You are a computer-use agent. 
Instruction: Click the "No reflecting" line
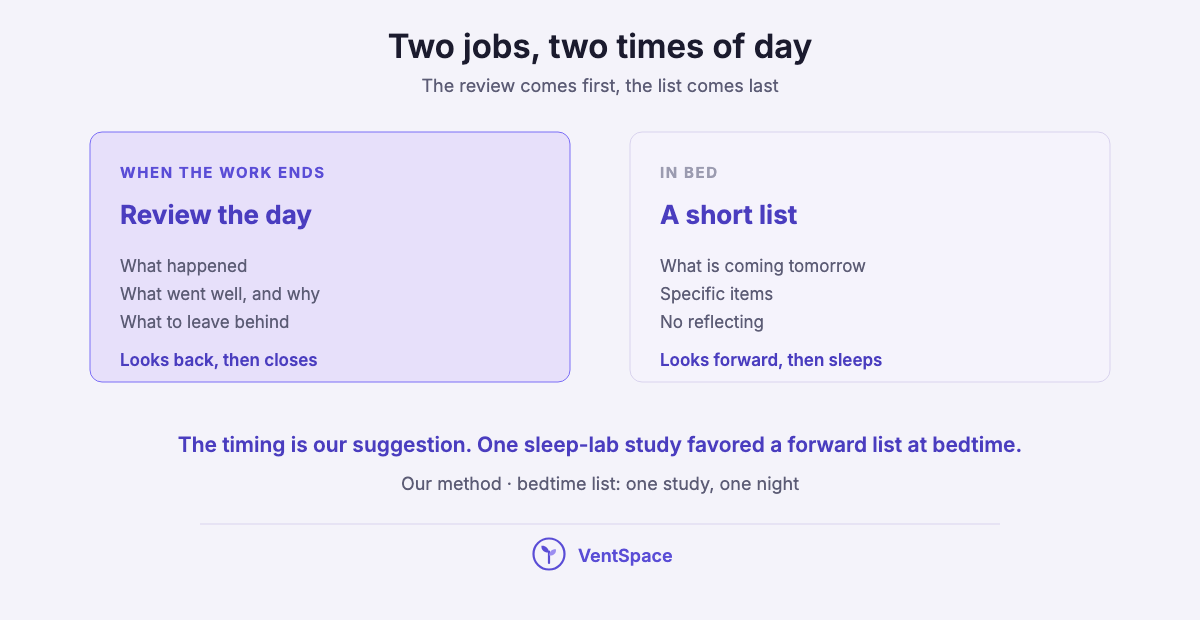712,322
